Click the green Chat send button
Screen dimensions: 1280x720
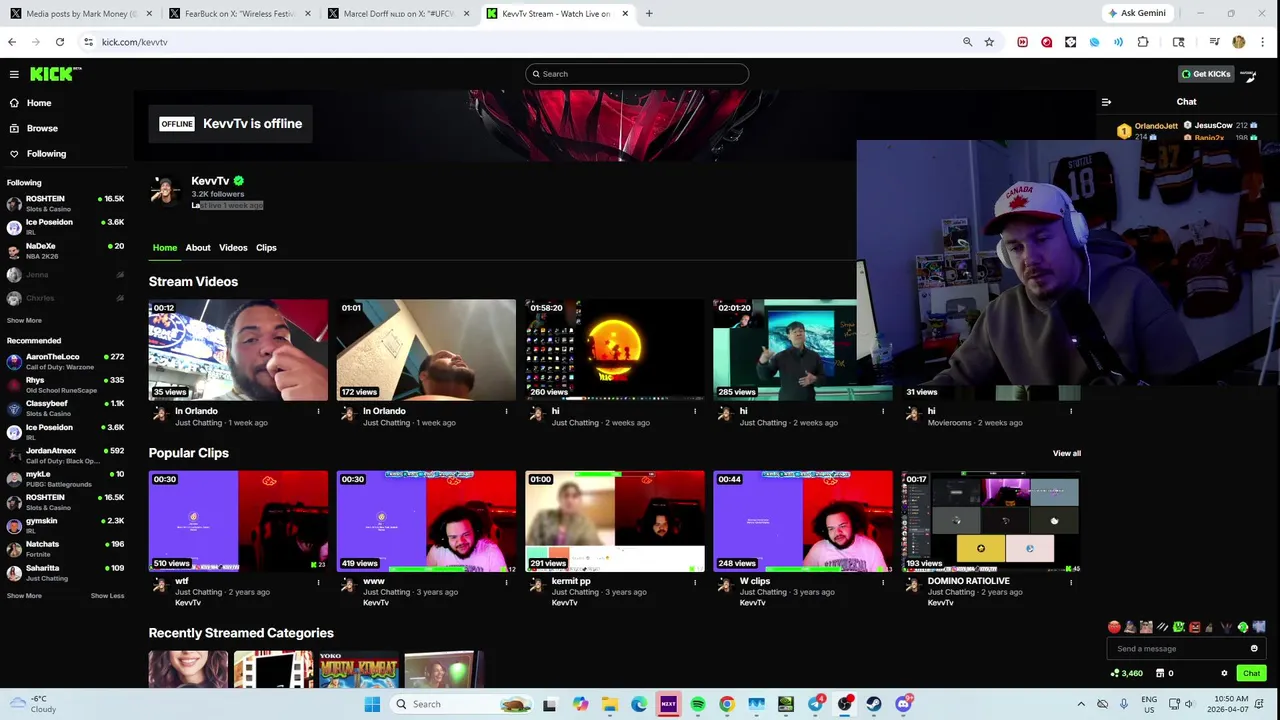1251,673
